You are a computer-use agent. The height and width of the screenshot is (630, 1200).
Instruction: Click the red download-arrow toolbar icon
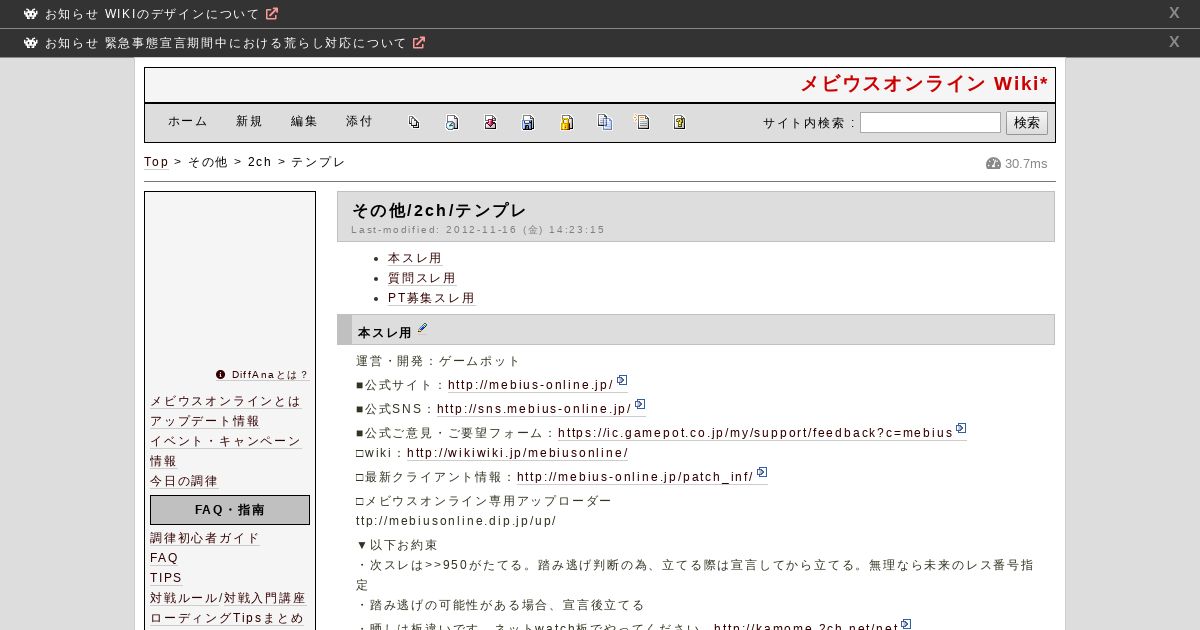[x=490, y=122]
